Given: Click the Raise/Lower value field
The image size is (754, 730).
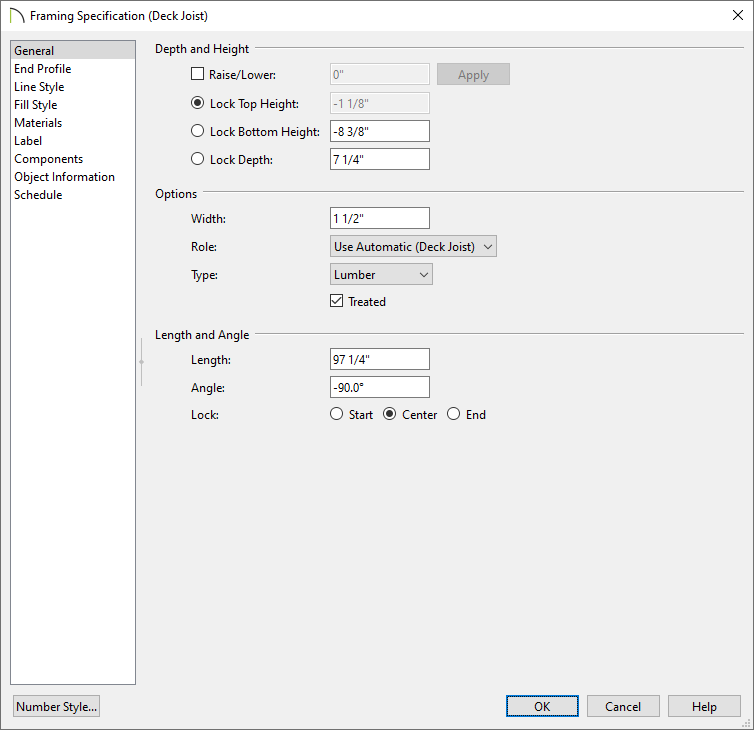Looking at the screenshot, I should [x=379, y=75].
